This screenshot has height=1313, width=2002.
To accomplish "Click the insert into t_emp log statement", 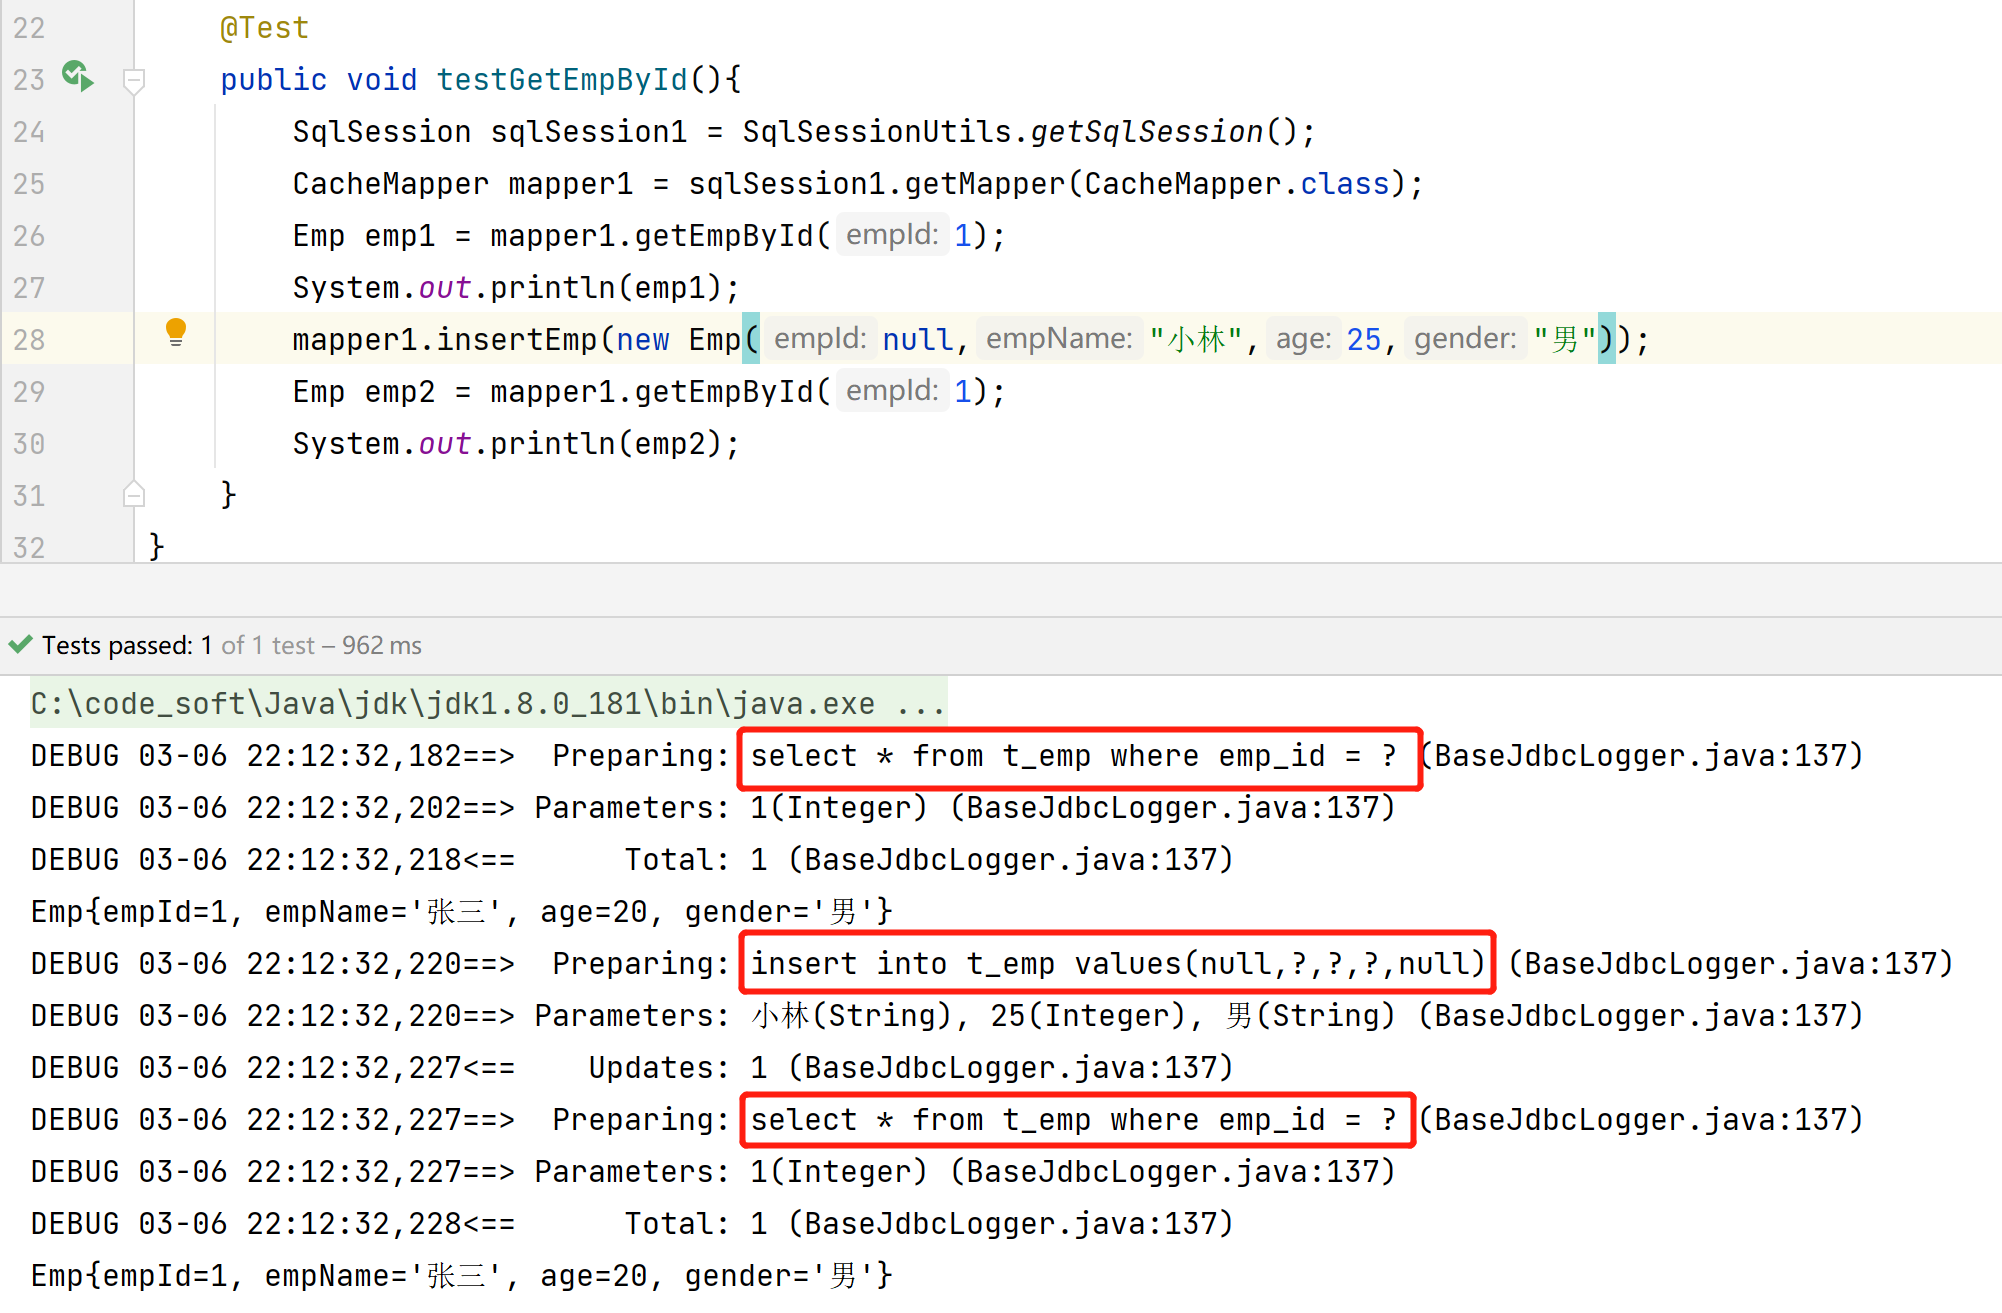I will tap(1117, 964).
